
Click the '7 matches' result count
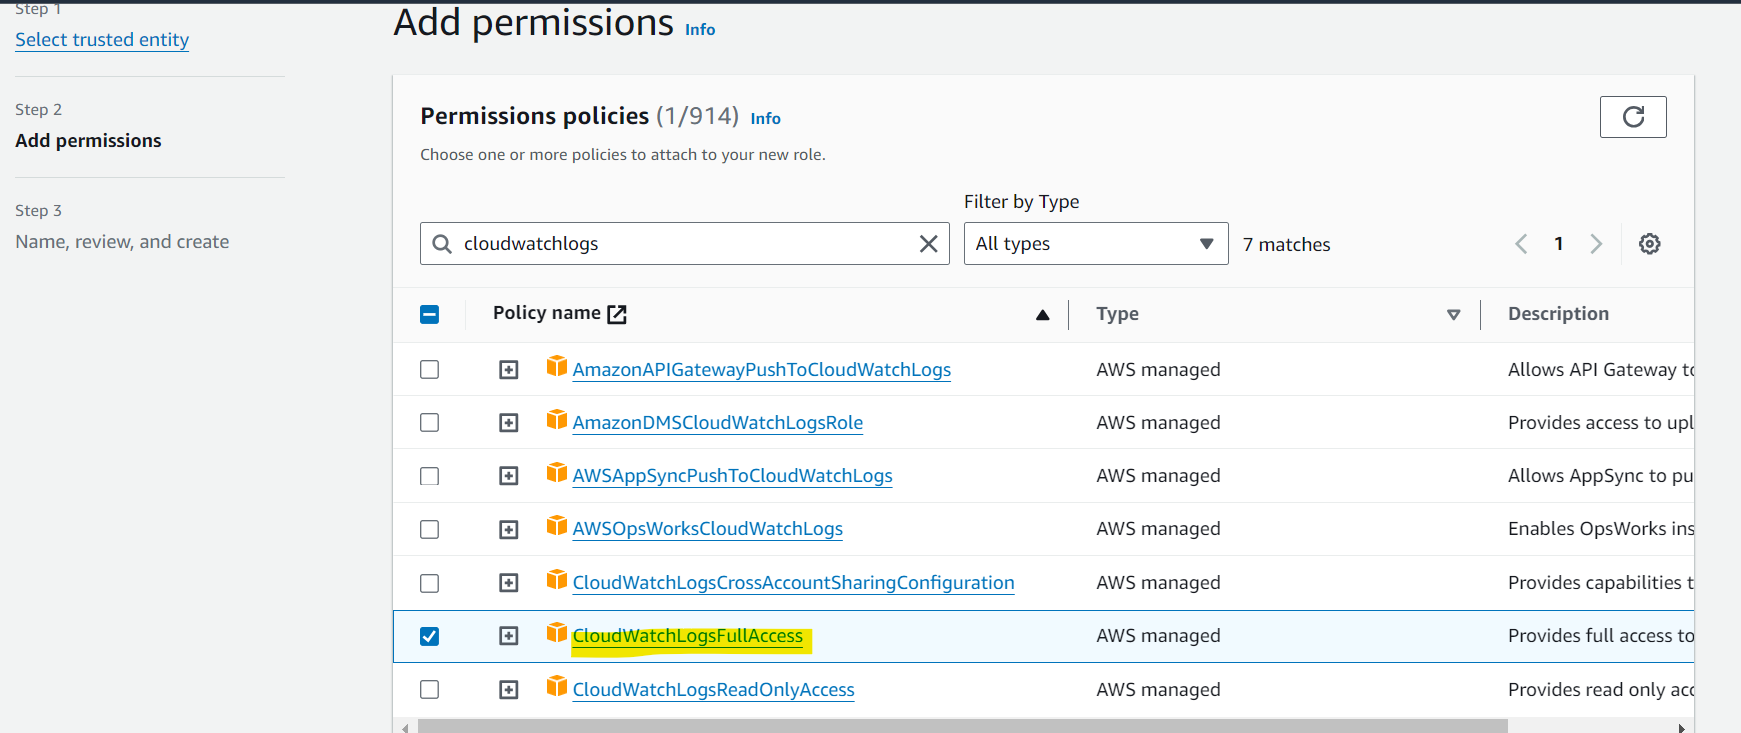coord(1287,245)
